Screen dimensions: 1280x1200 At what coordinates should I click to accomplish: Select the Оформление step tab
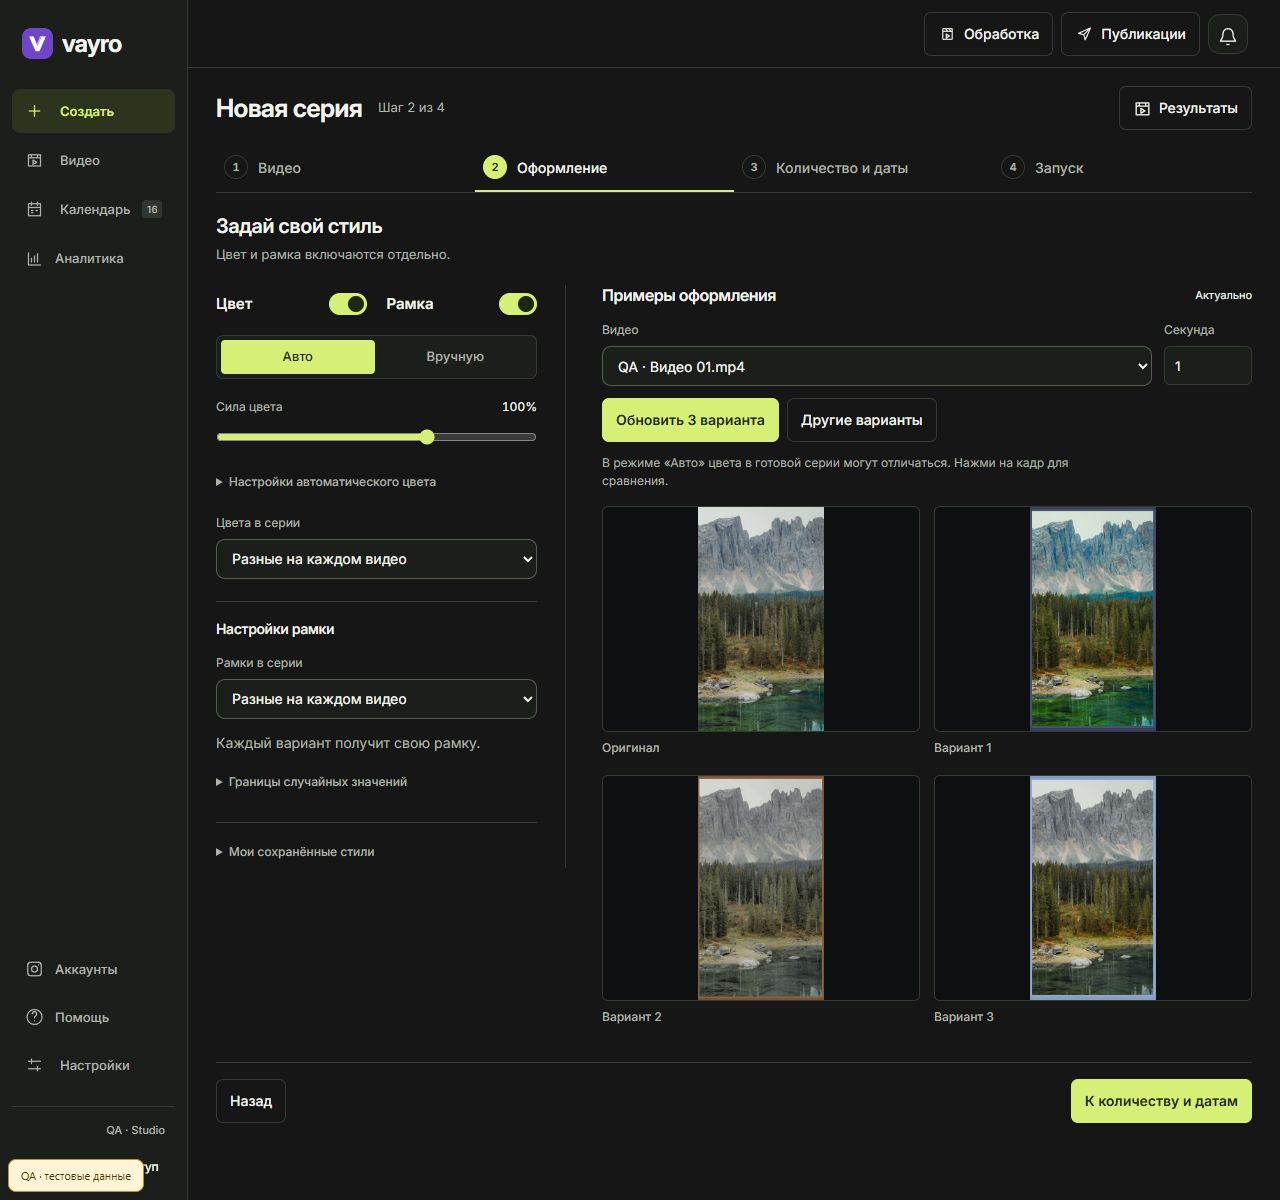[x=604, y=168]
